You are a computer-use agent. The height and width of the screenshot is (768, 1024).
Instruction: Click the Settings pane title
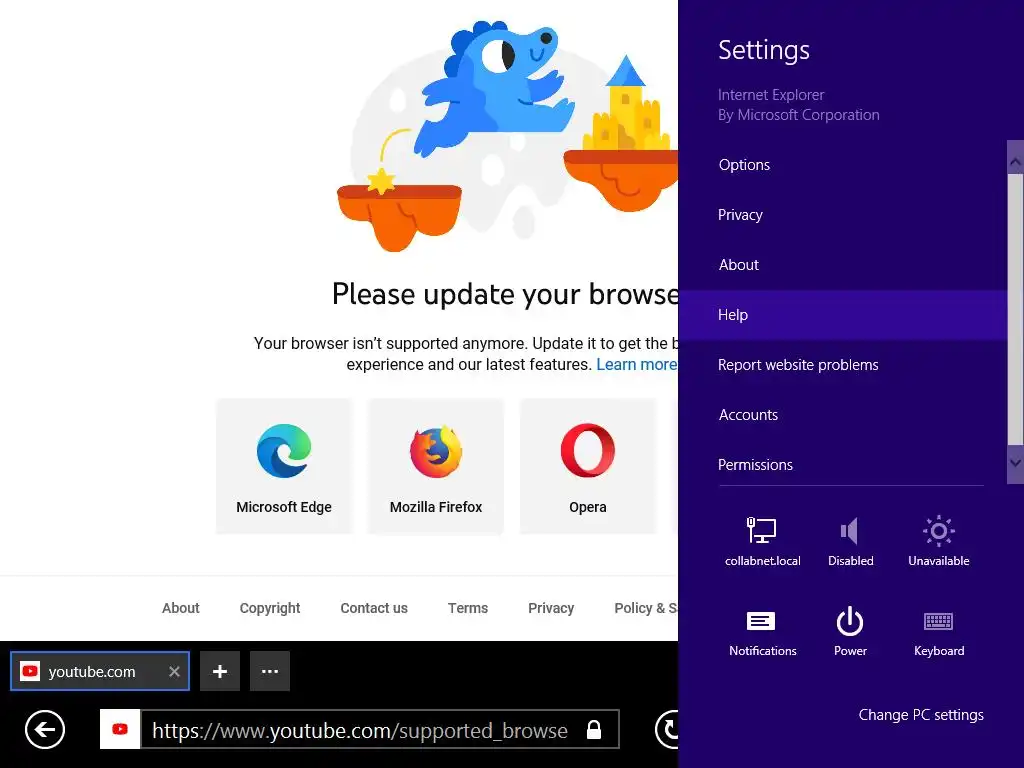pos(763,50)
